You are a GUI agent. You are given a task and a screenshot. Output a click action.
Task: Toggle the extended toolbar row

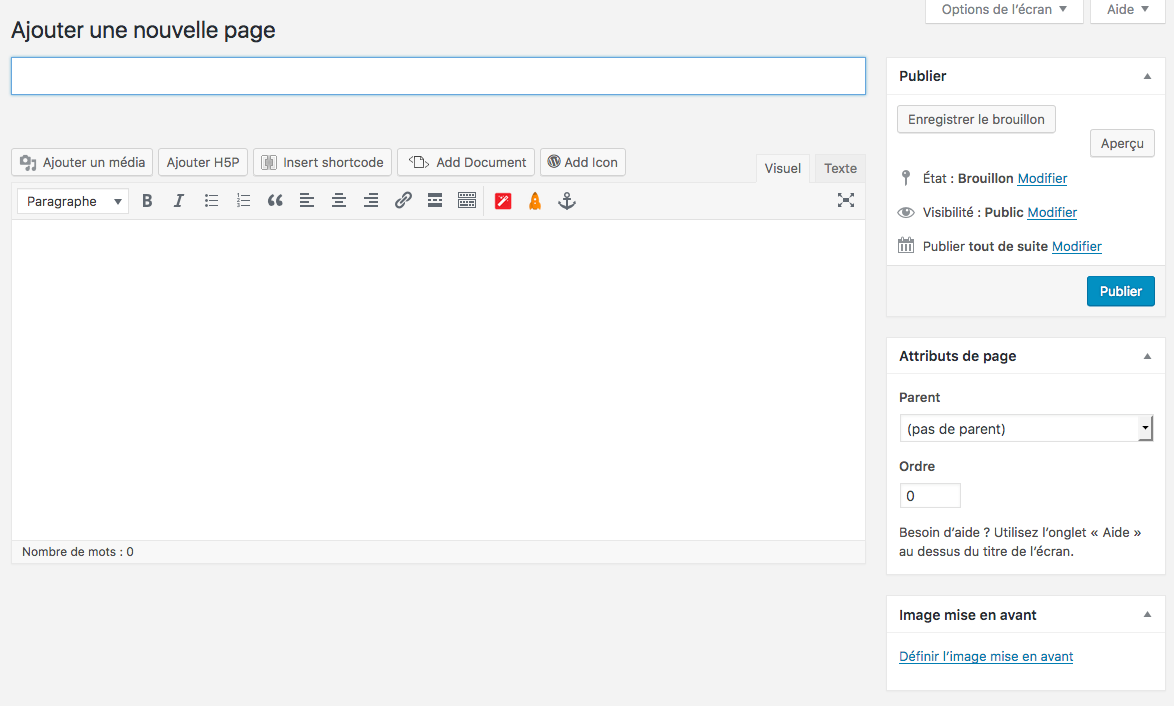467,201
